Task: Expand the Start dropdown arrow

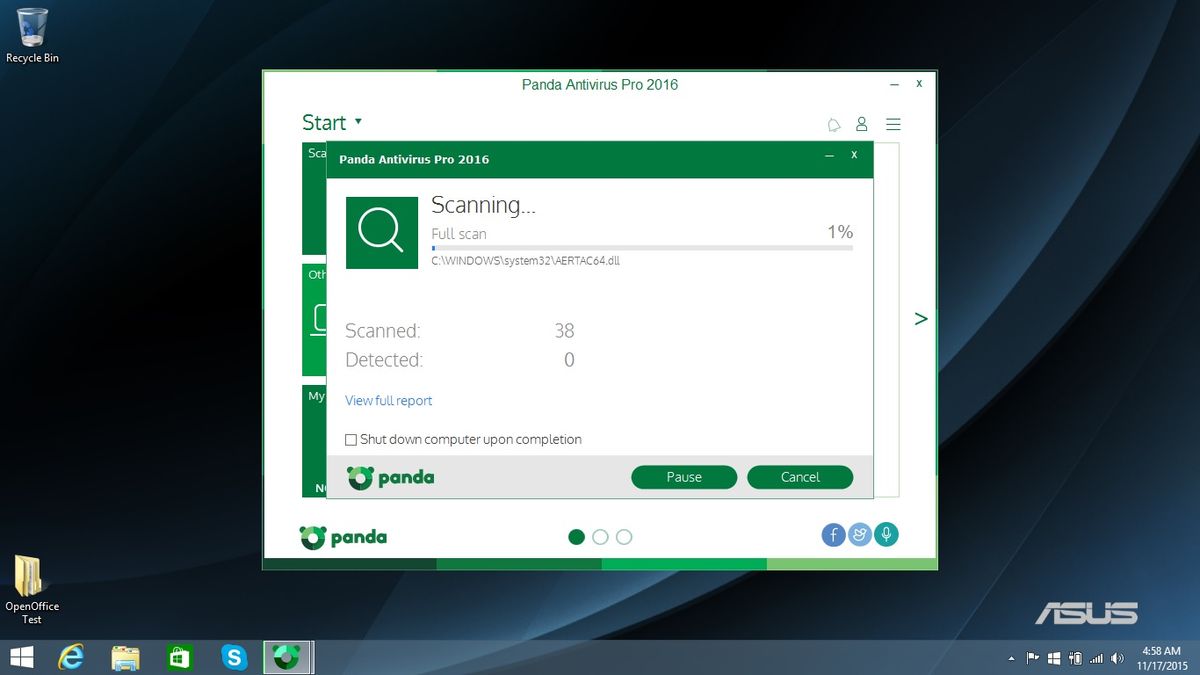Action: click(358, 122)
